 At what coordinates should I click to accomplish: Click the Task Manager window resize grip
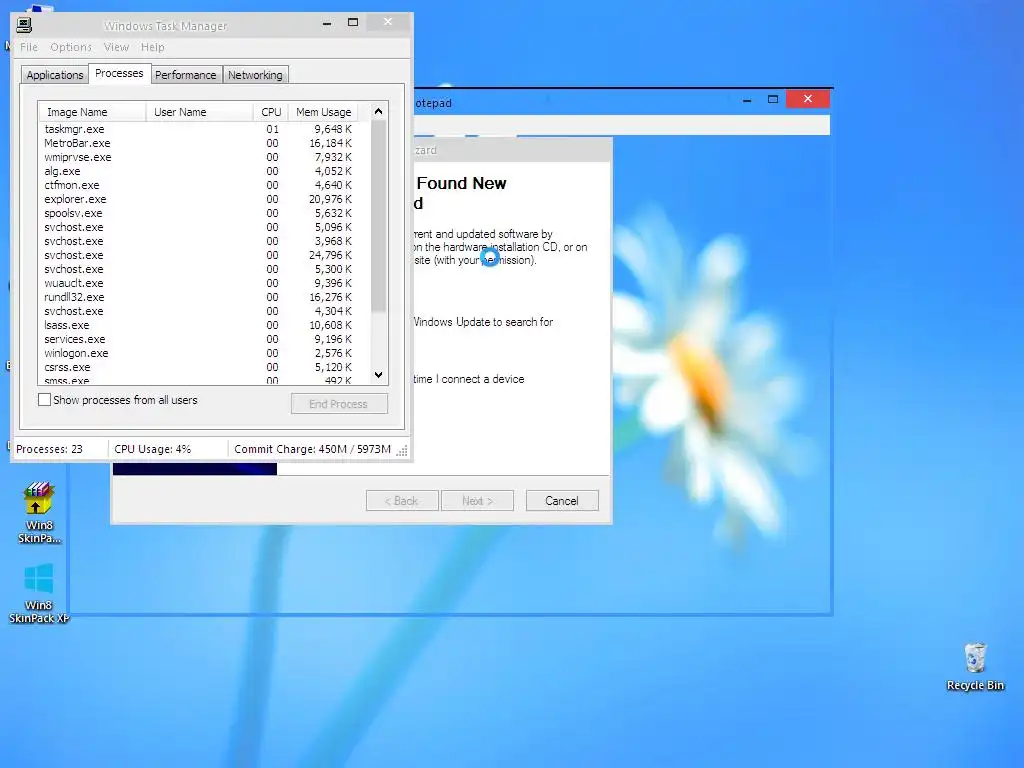(402, 450)
